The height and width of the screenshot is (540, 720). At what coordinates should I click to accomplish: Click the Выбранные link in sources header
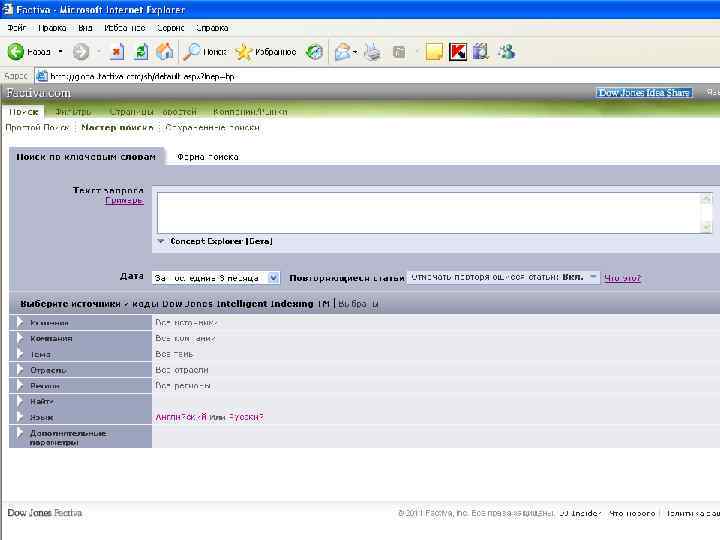pyautogui.click(x=358, y=304)
